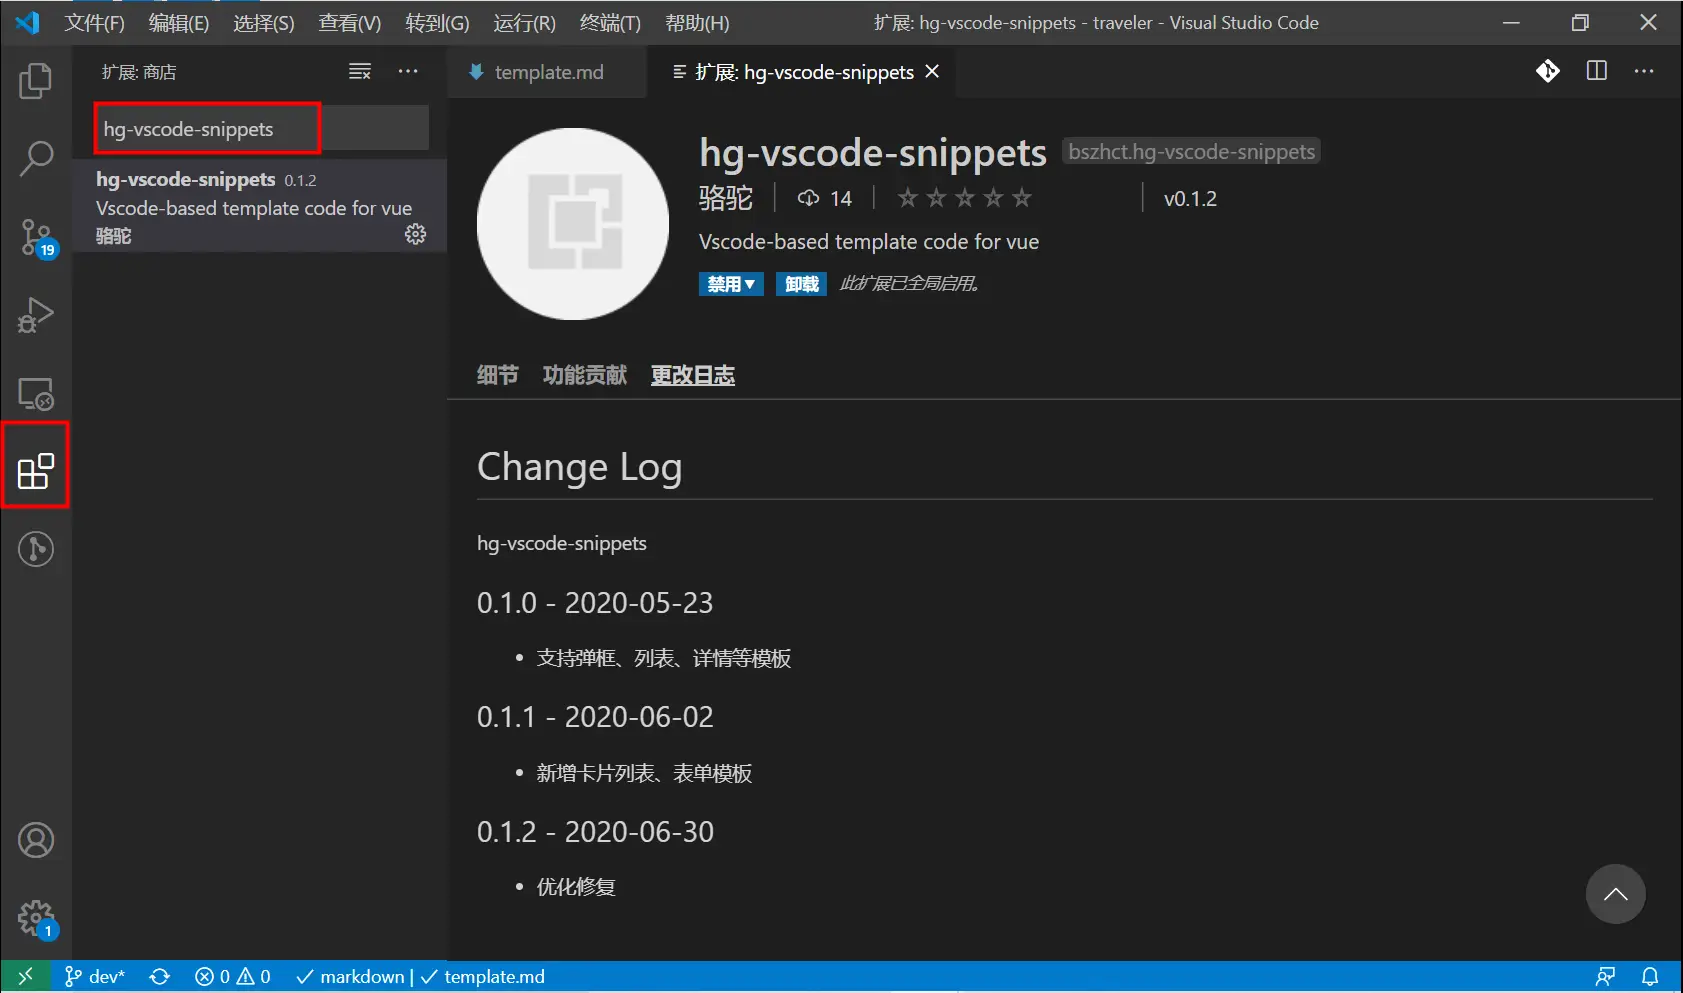Image resolution: width=1683 pixels, height=993 pixels.
Task: Click bullet text 支持弹框、列表、详情等模板
Action: click(x=664, y=658)
